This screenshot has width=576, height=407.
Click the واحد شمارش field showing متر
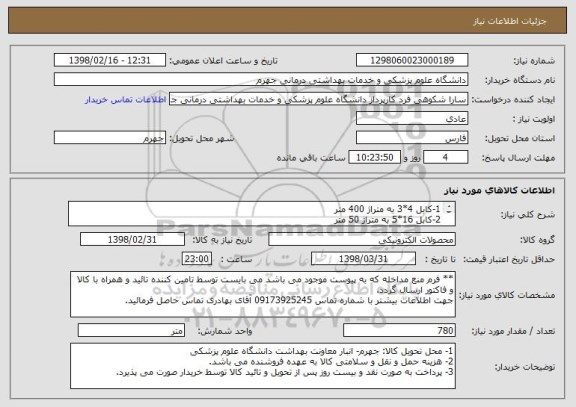coord(131,331)
